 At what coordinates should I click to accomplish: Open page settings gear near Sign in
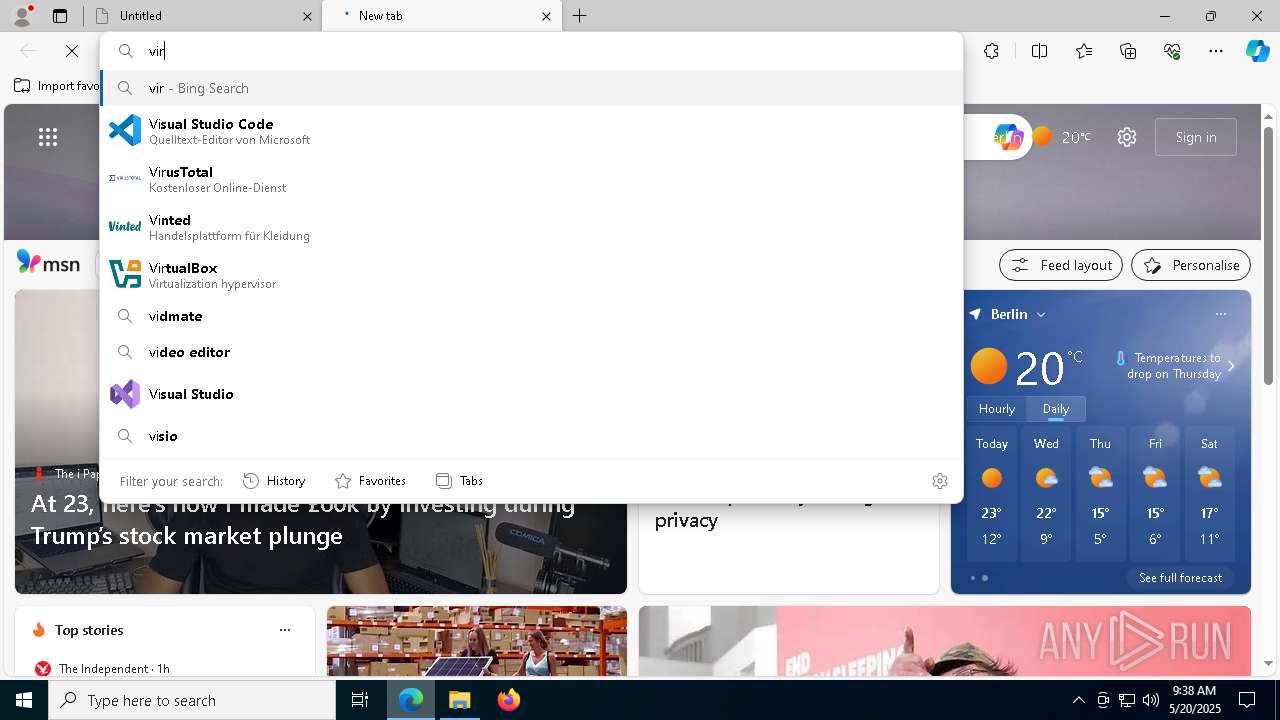[1127, 137]
